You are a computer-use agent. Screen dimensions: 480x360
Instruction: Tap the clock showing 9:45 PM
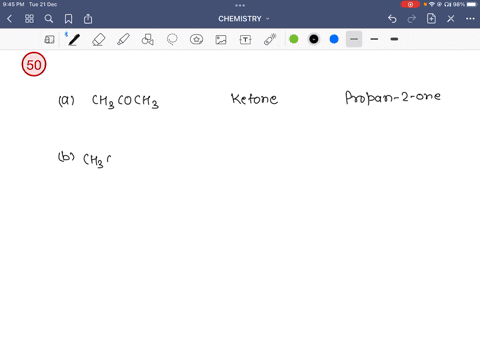[13, 4]
